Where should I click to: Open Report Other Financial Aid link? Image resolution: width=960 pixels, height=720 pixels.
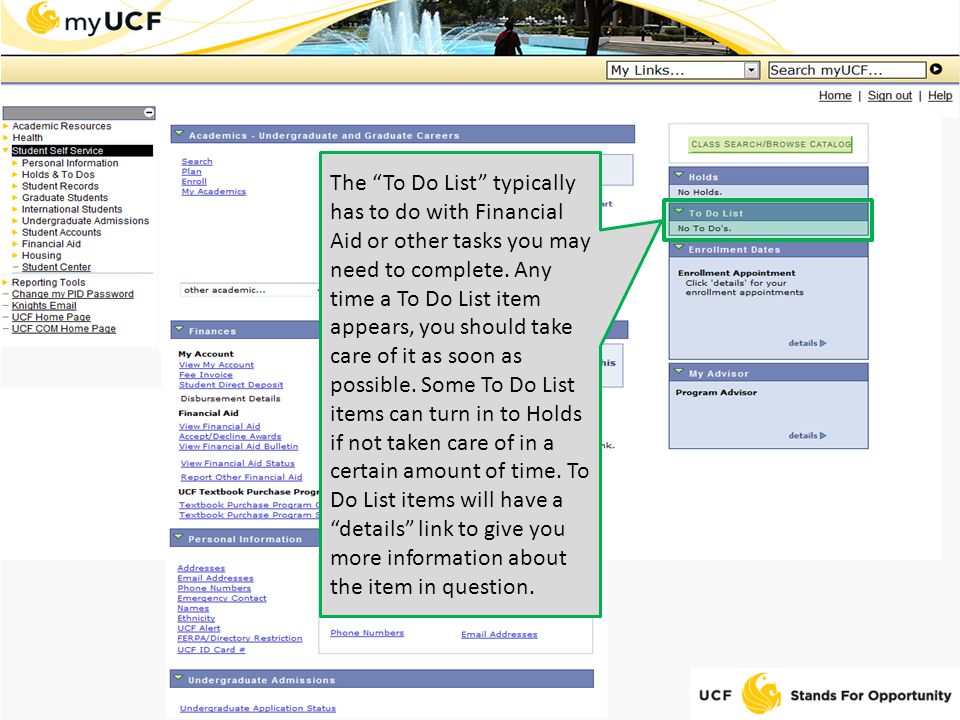[241, 478]
